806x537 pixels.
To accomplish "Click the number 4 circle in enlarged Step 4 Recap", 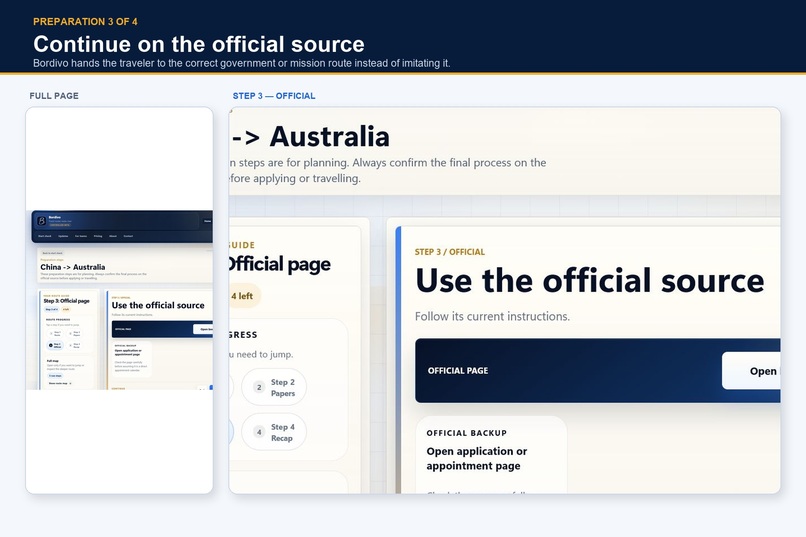I will tap(259, 432).
